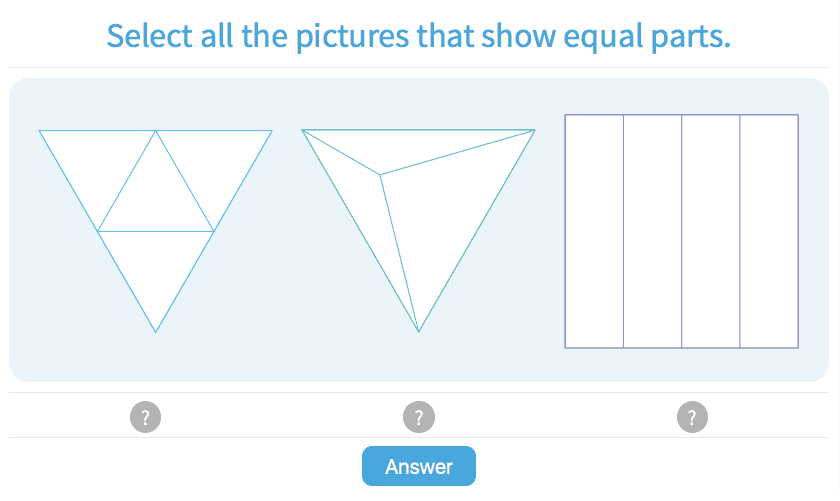Click the rightmost strip of the rectangle
This screenshot has height=501, width=840.
(769, 231)
